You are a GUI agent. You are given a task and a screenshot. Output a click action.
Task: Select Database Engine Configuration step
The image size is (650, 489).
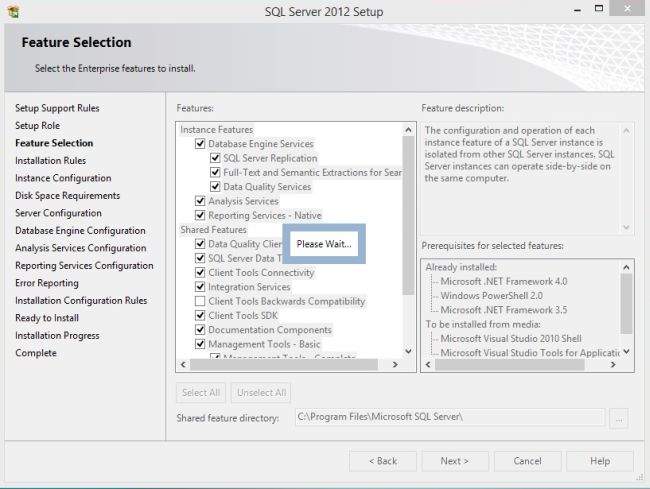(x=80, y=230)
